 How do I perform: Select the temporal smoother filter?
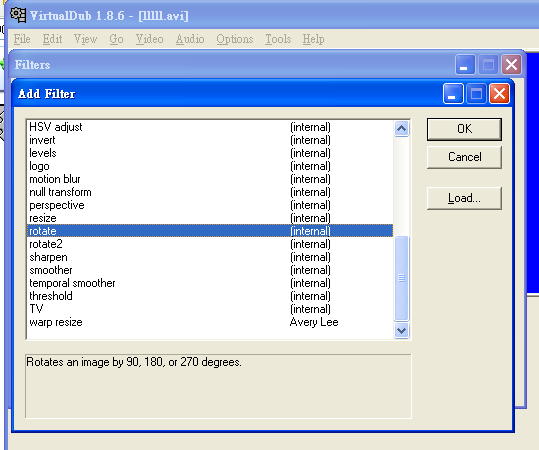point(210,283)
